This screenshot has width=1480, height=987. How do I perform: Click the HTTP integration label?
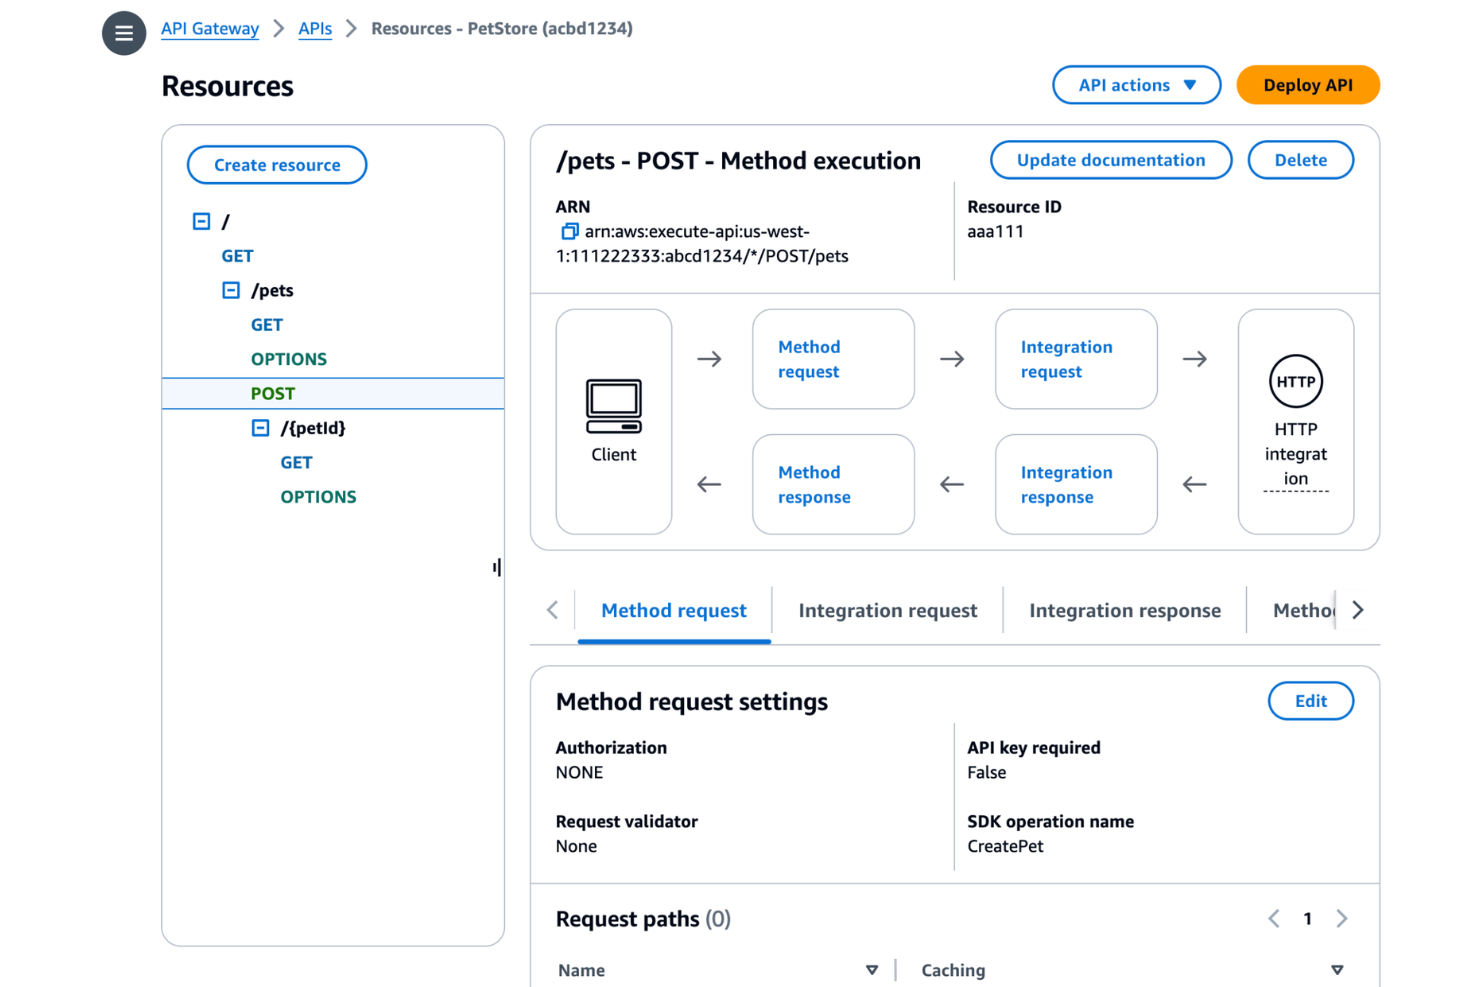pos(1296,454)
